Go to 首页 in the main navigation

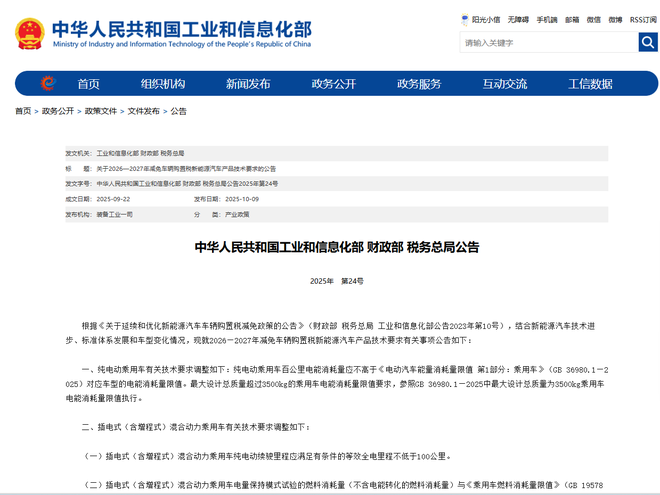(x=89, y=83)
